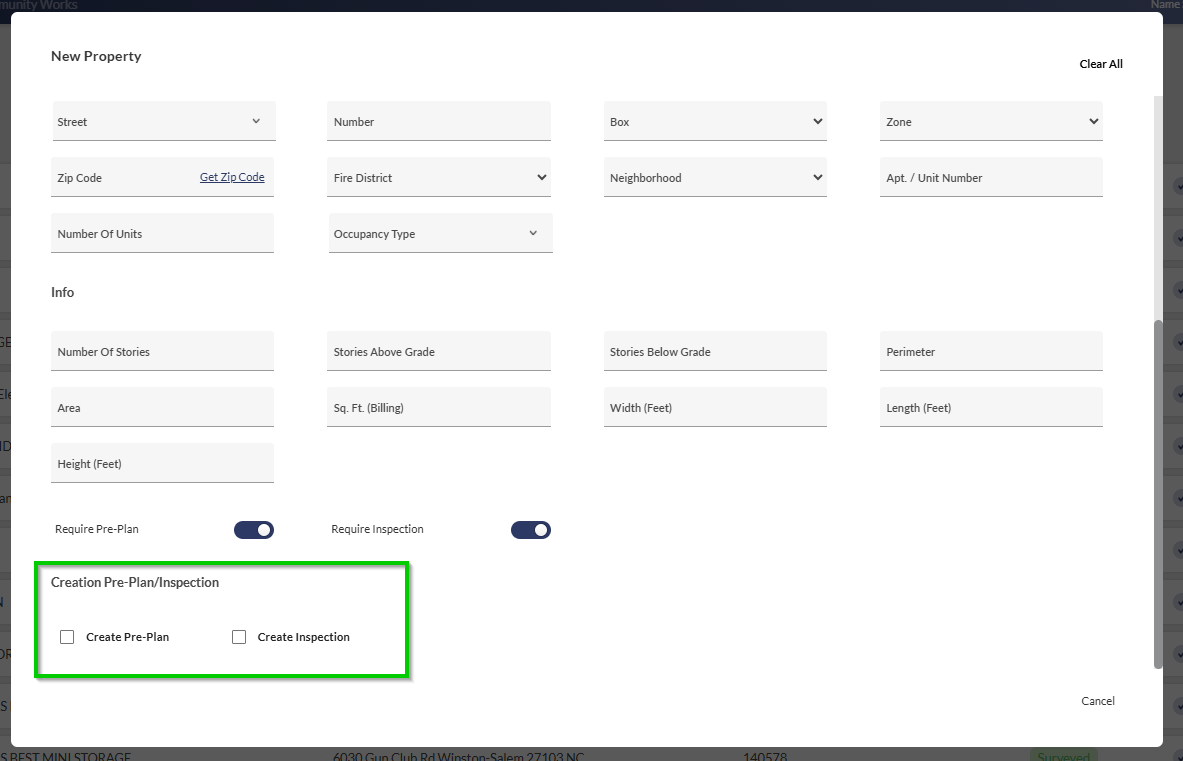Click the Get Zip Code link
The height and width of the screenshot is (761, 1183).
click(232, 177)
